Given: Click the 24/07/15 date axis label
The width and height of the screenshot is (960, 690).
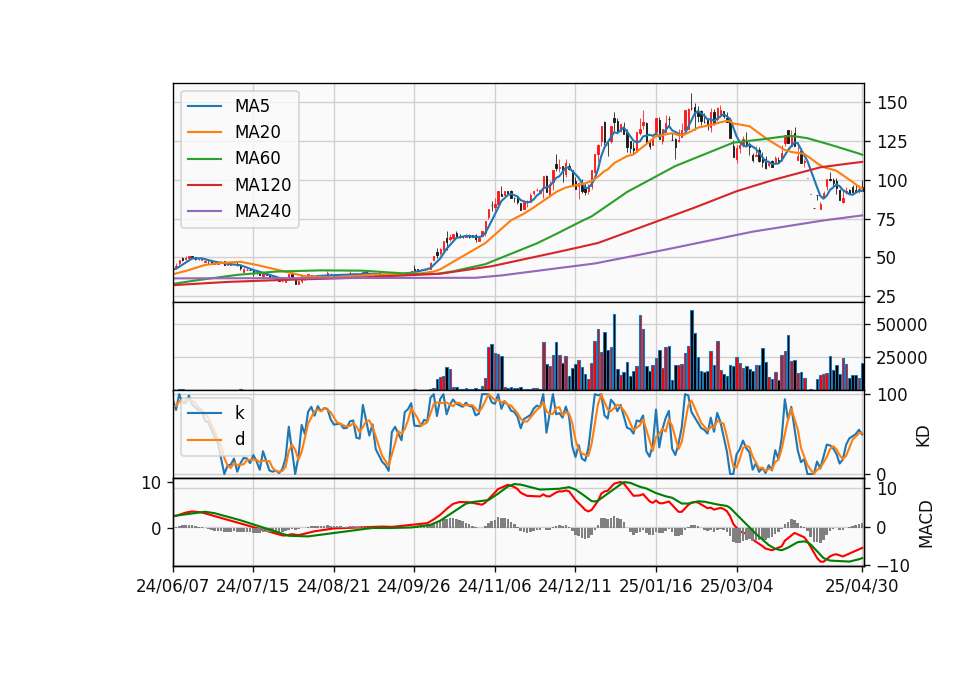Looking at the screenshot, I should (x=253, y=587).
